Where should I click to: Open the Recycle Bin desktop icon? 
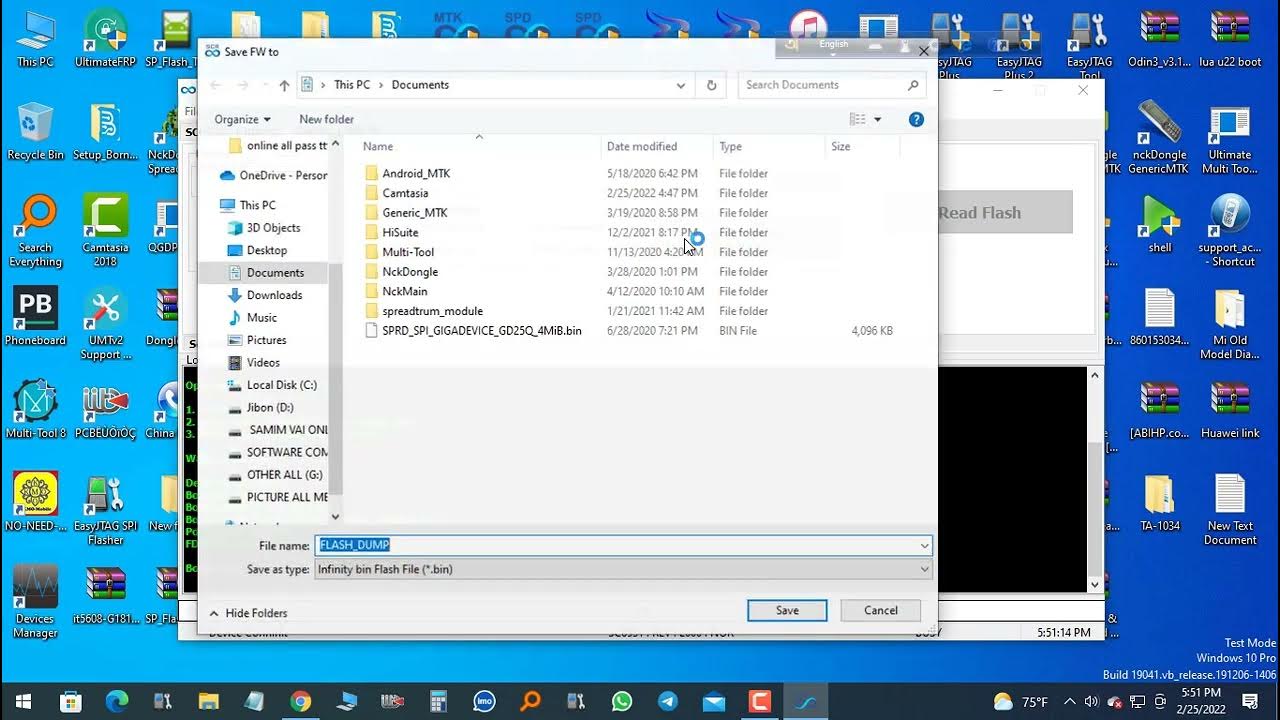pos(35,130)
